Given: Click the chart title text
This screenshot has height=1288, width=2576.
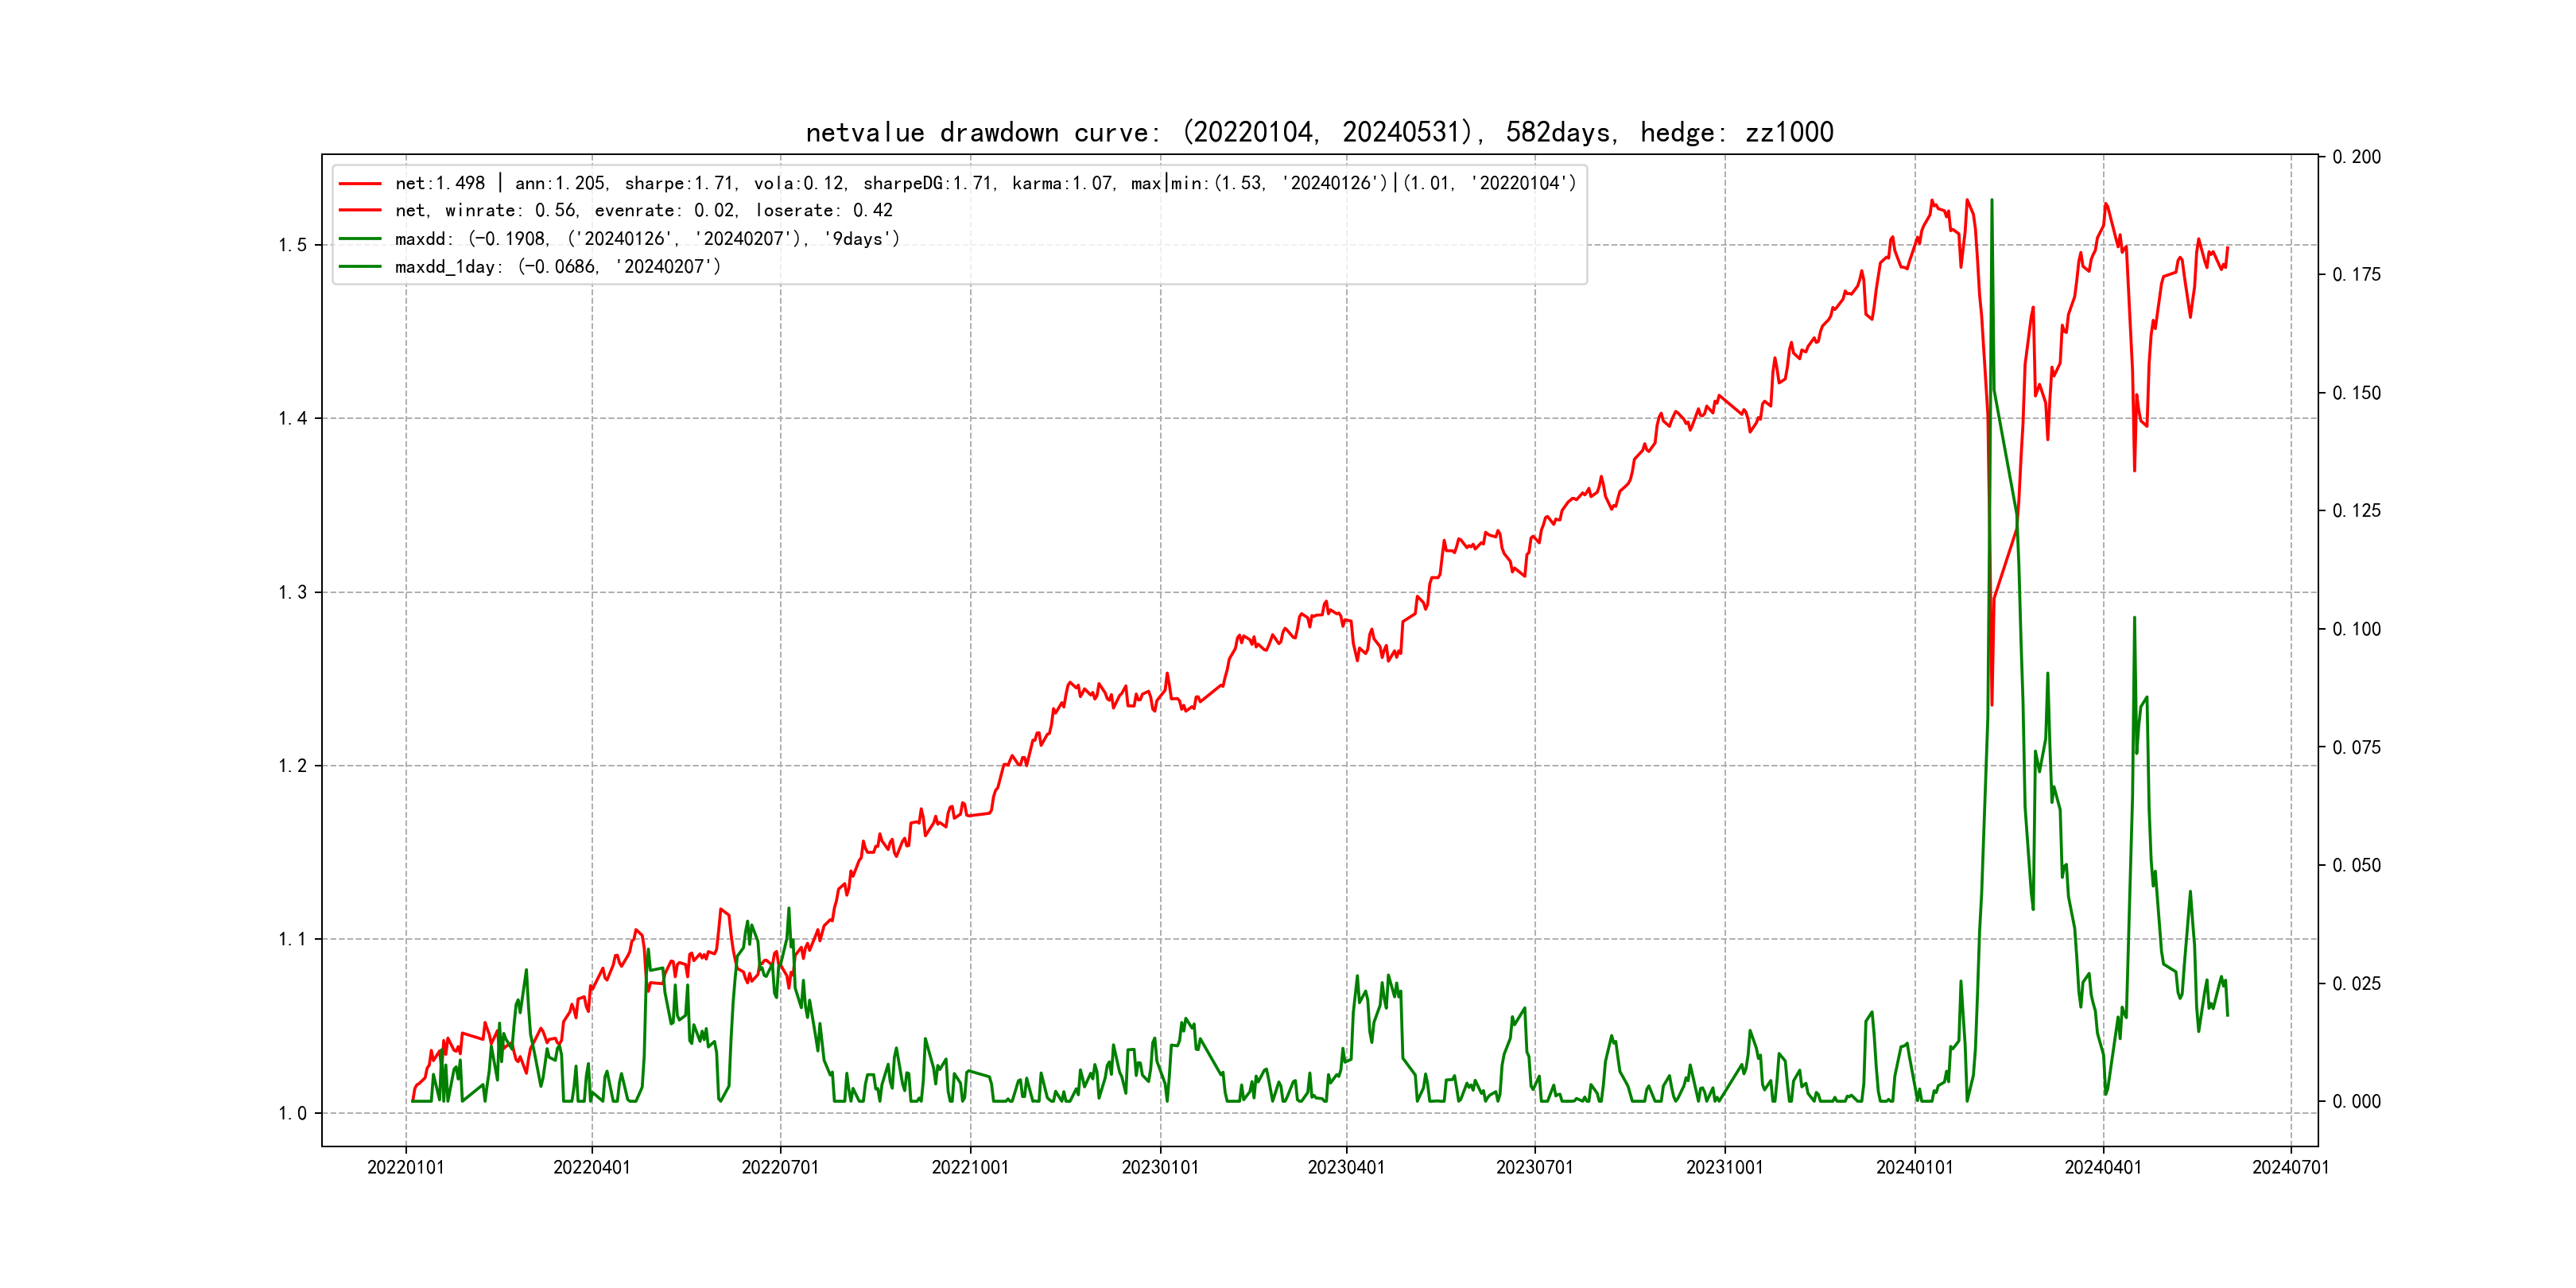Looking at the screenshot, I should coord(1319,133).
